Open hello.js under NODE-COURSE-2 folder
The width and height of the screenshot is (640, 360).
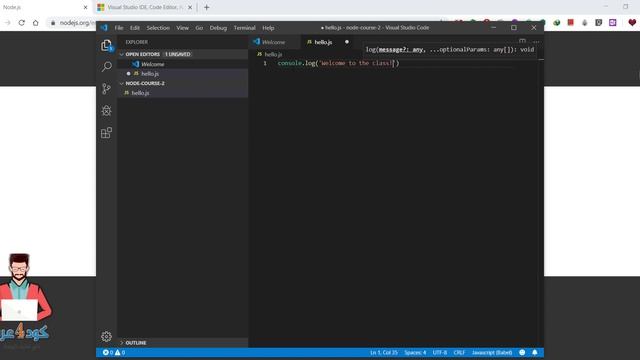pos(183,93)
